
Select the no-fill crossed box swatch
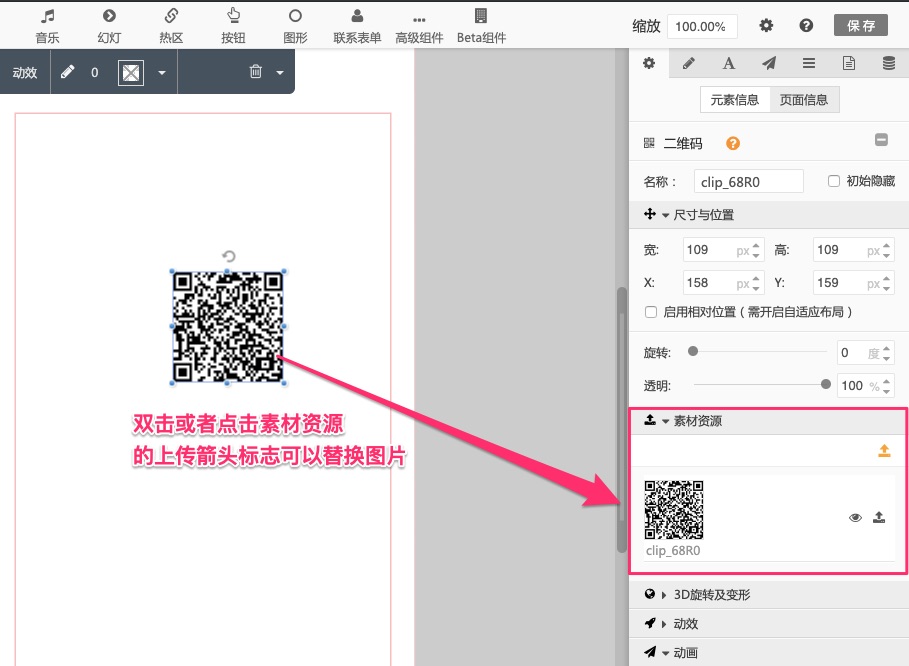(x=131, y=73)
